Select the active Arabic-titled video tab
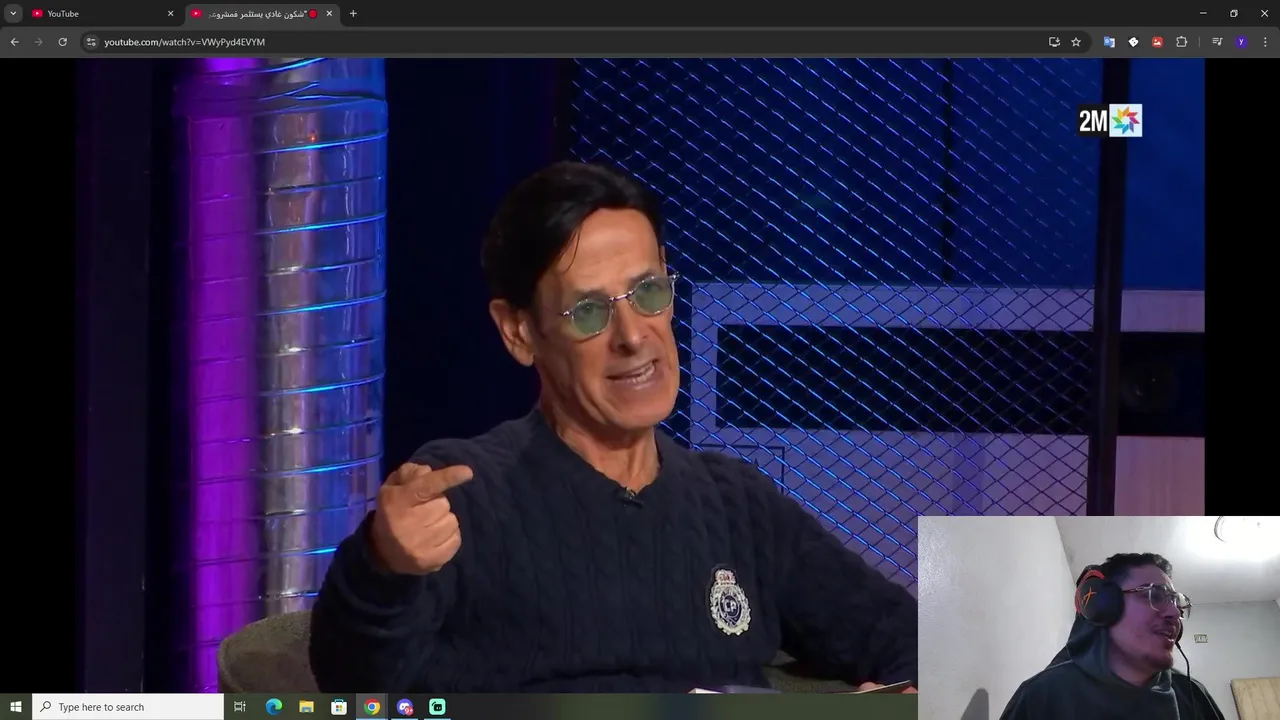1280x720 pixels. pyautogui.click(x=262, y=13)
